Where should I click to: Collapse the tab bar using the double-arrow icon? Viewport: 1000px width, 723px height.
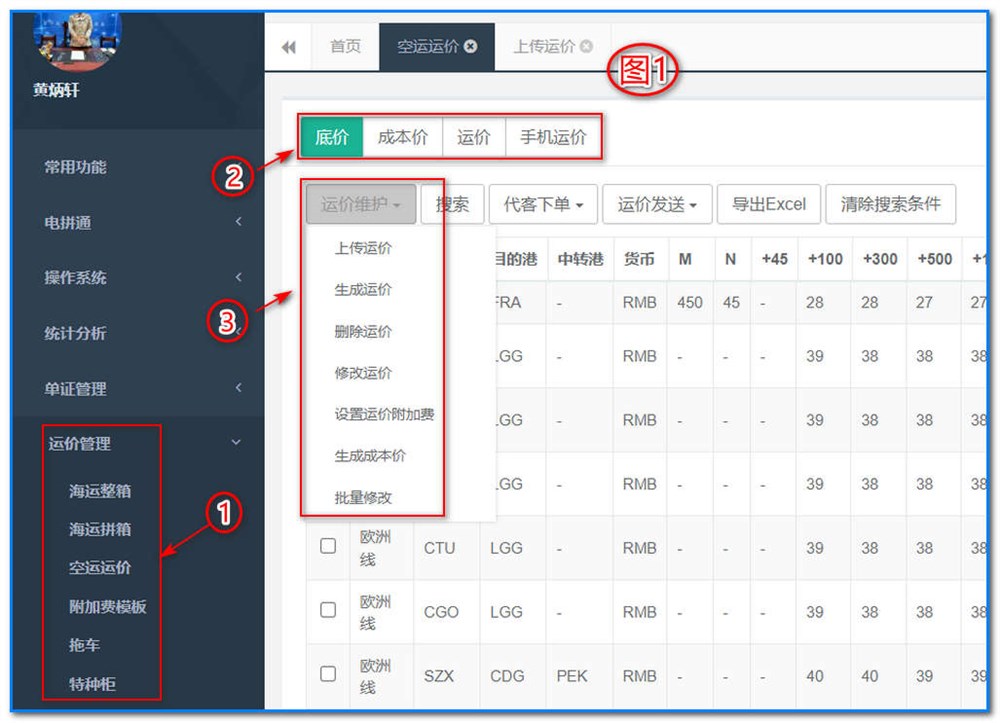pos(289,46)
